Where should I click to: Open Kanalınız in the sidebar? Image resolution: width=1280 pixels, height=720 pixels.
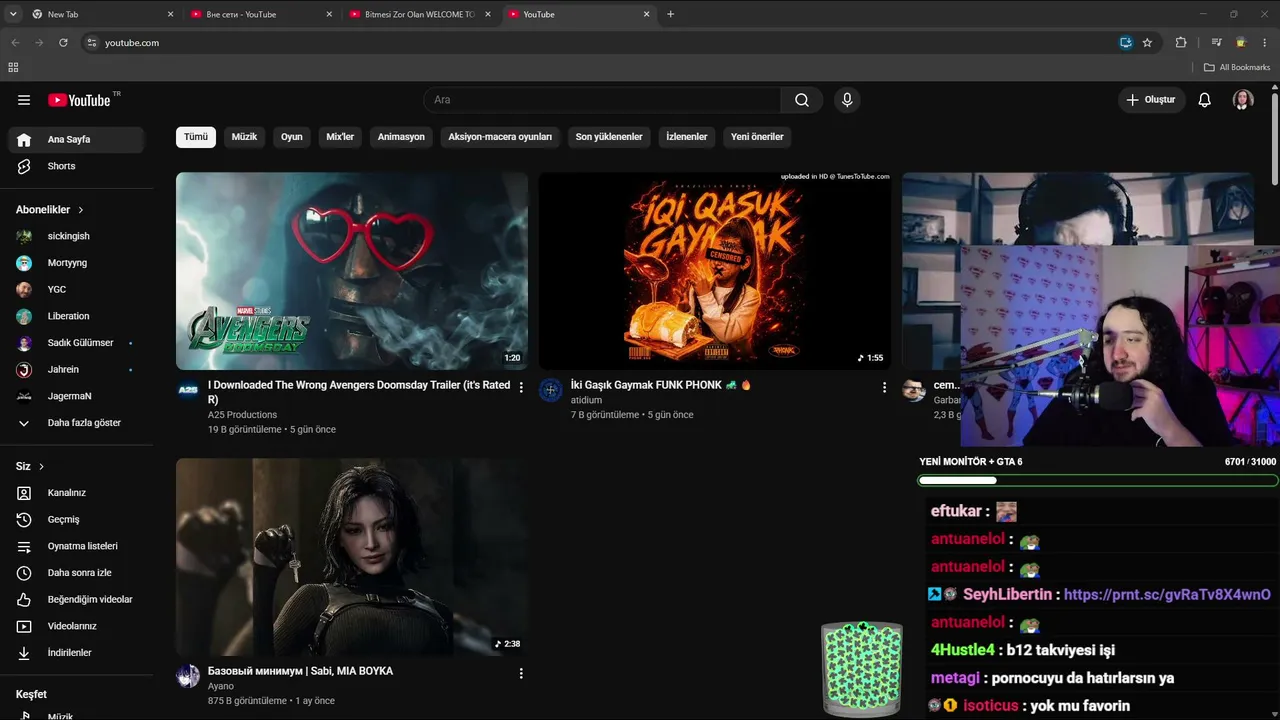click(x=77, y=493)
